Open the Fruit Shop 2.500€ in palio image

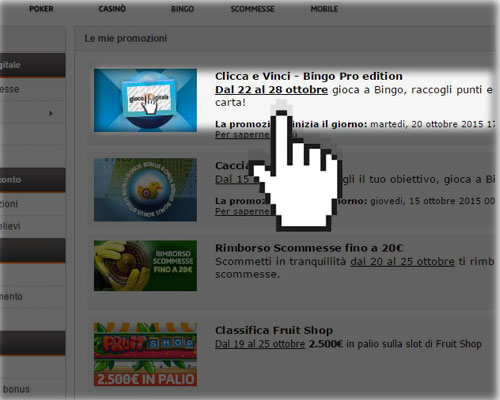click(x=145, y=354)
